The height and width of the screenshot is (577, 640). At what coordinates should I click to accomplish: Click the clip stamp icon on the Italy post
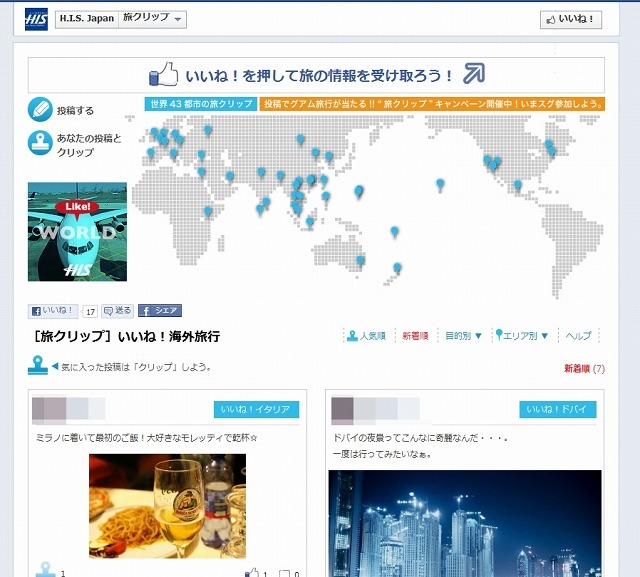(45, 571)
